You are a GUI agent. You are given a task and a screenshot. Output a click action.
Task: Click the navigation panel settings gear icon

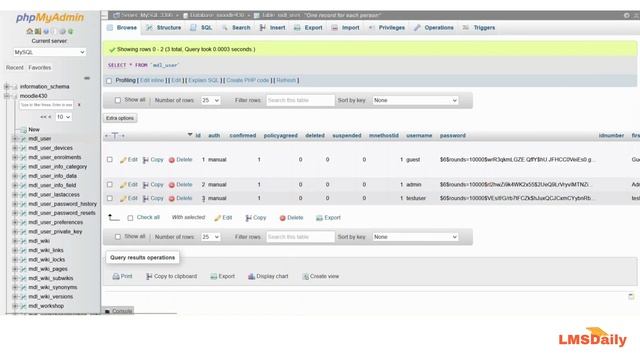coord(62,31)
